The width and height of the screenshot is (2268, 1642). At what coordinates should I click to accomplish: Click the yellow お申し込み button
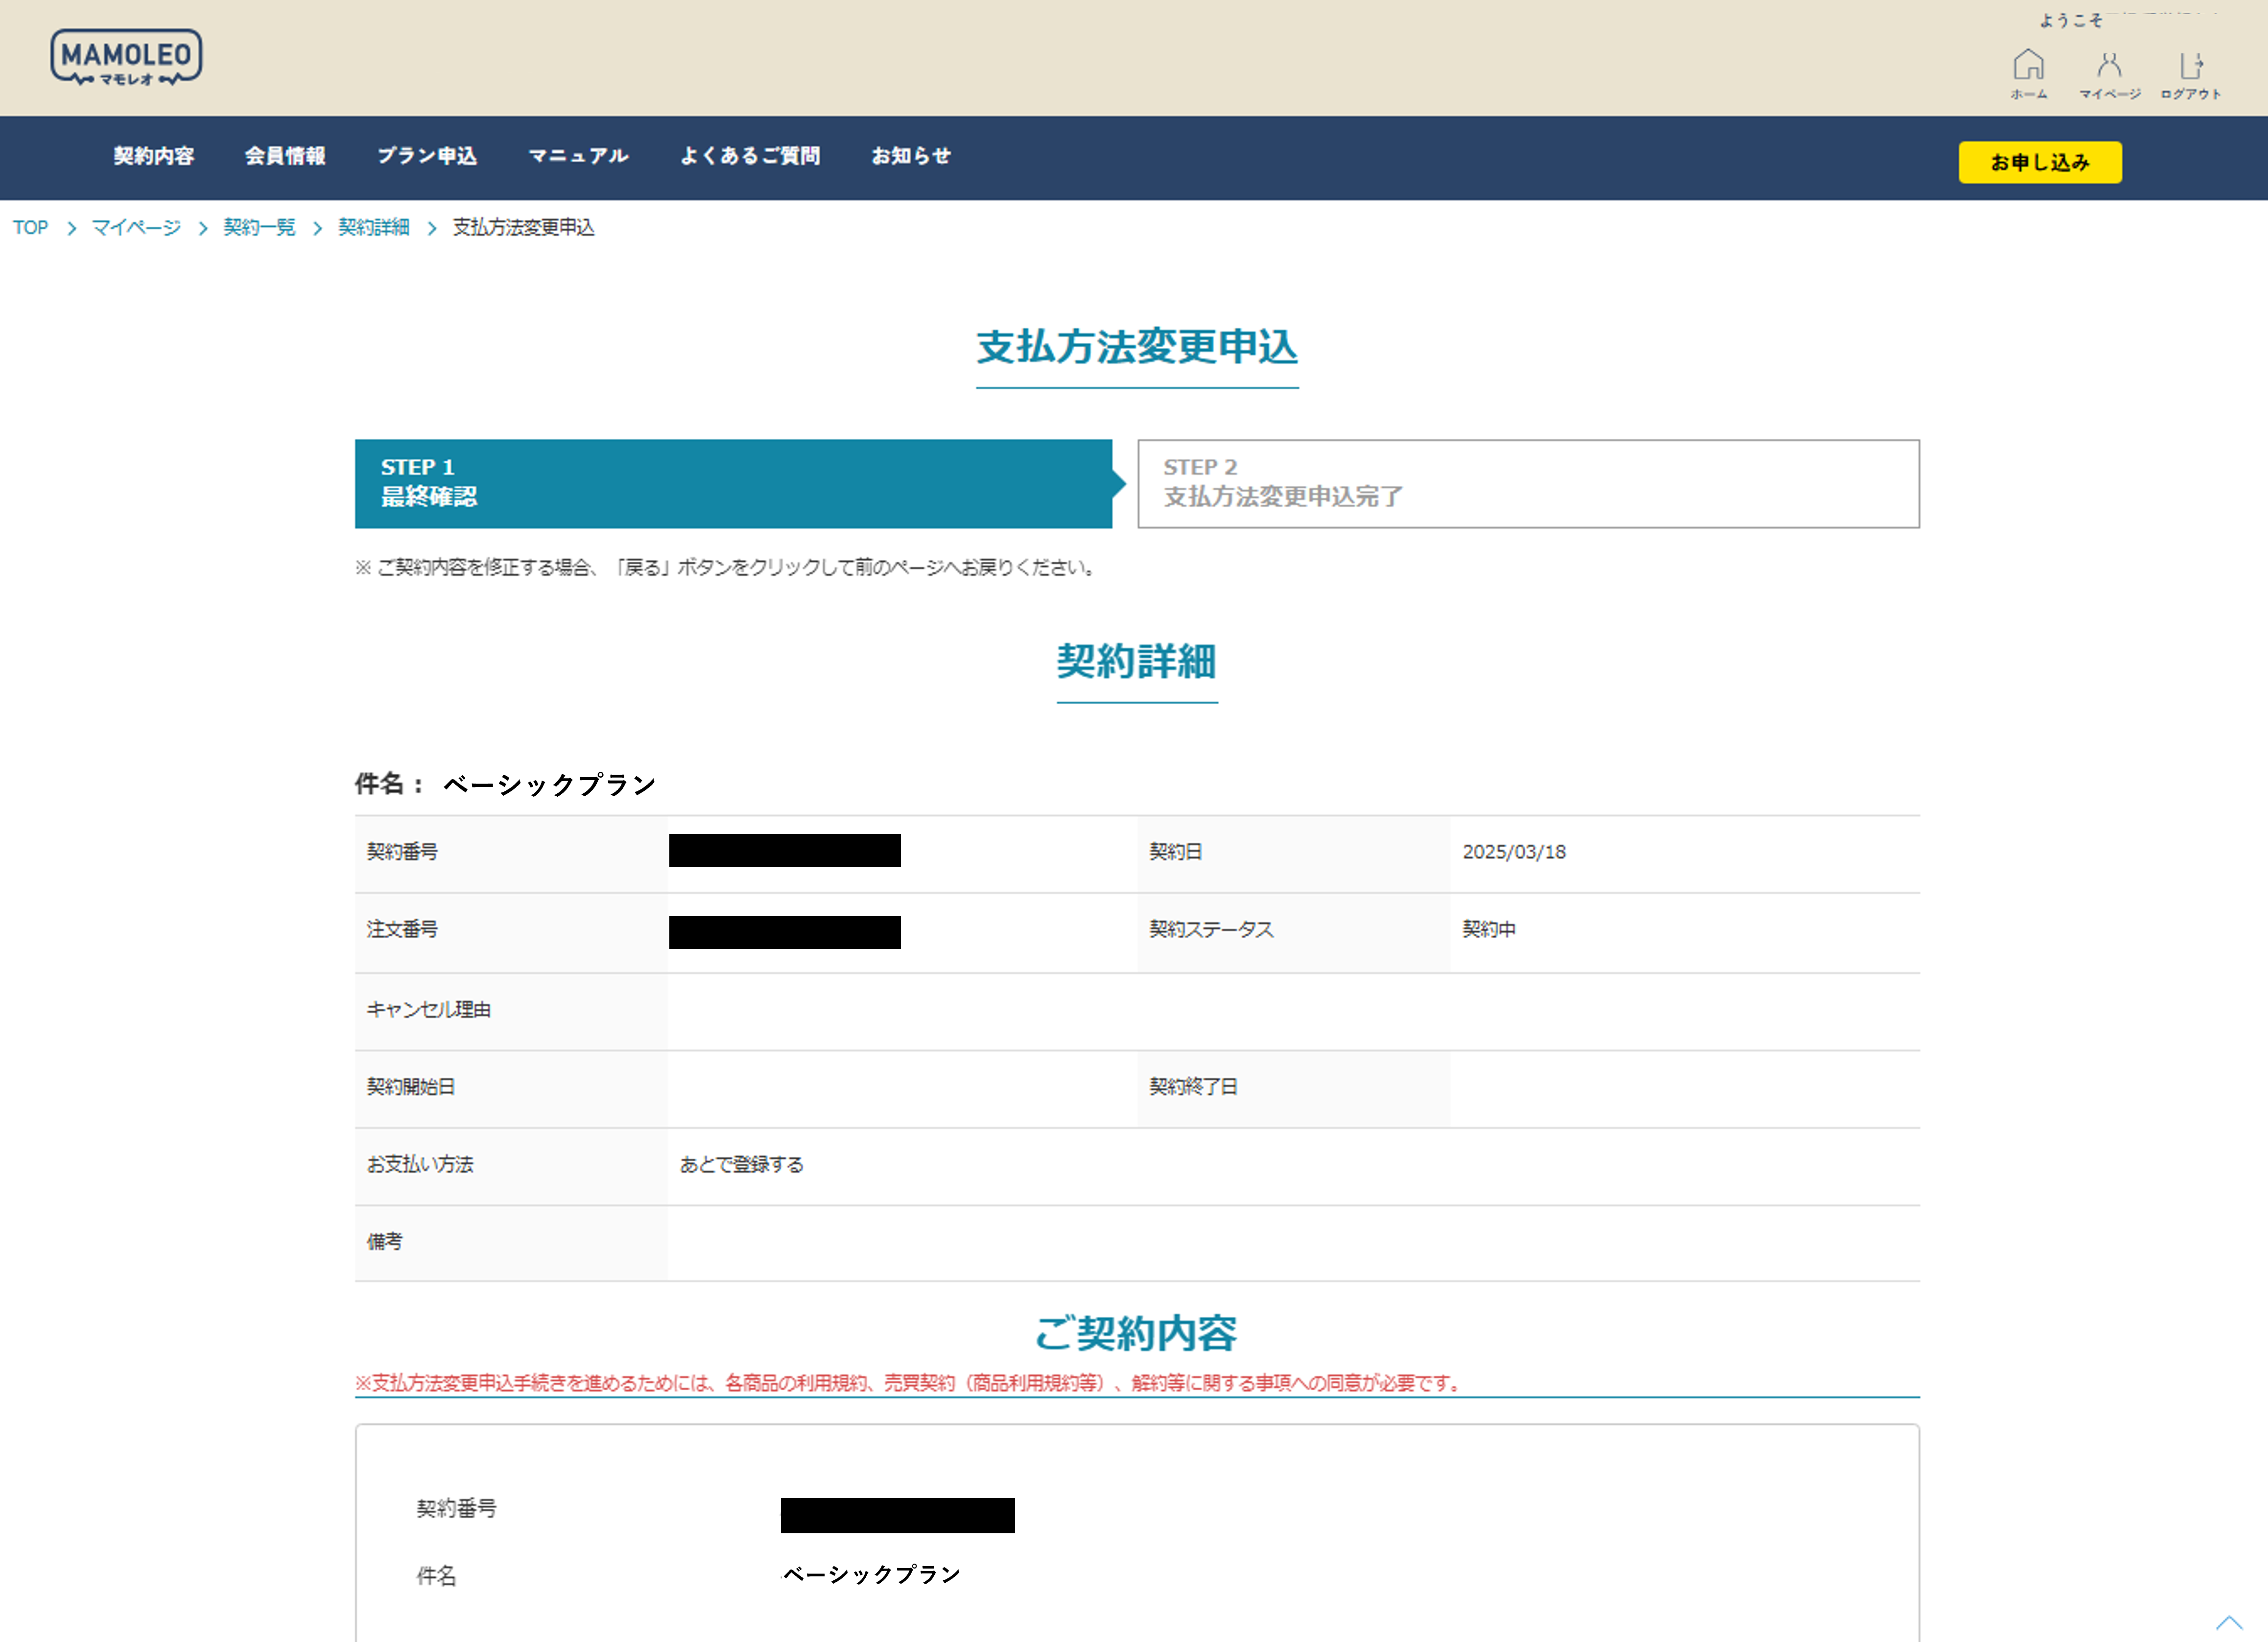click(x=2040, y=162)
